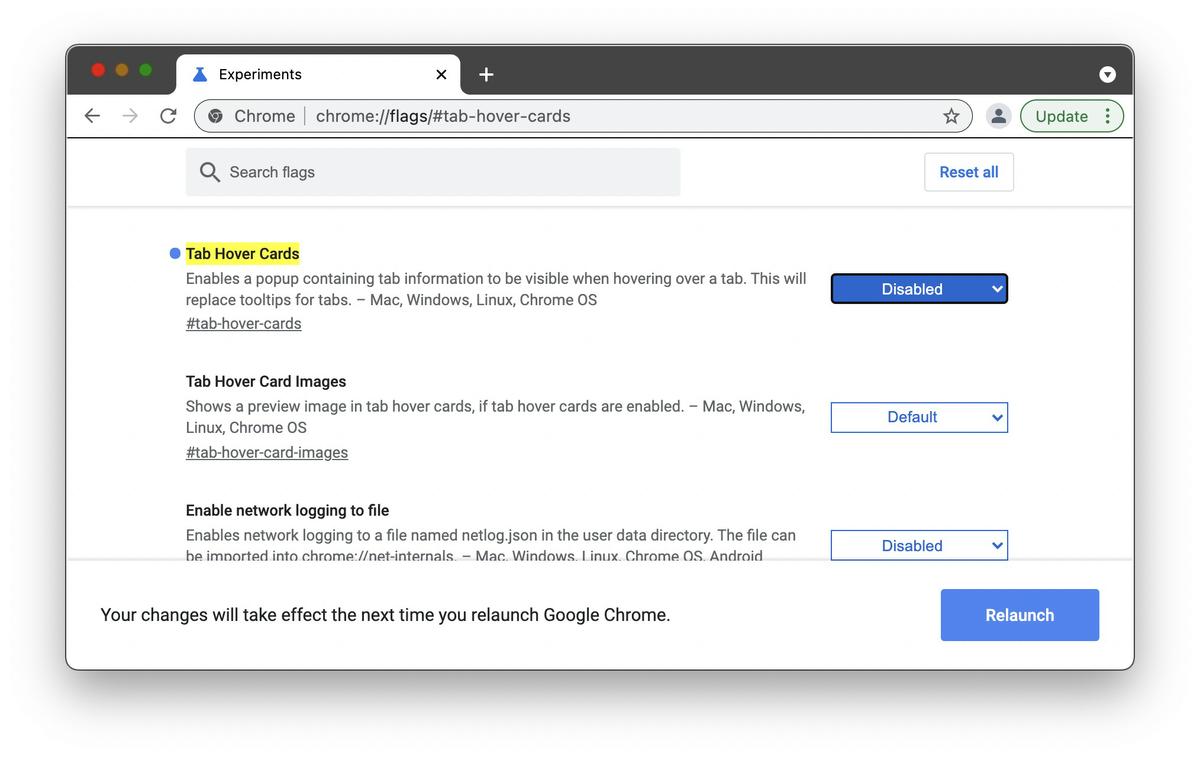
Task: Click the forward navigation arrow
Action: [129, 115]
